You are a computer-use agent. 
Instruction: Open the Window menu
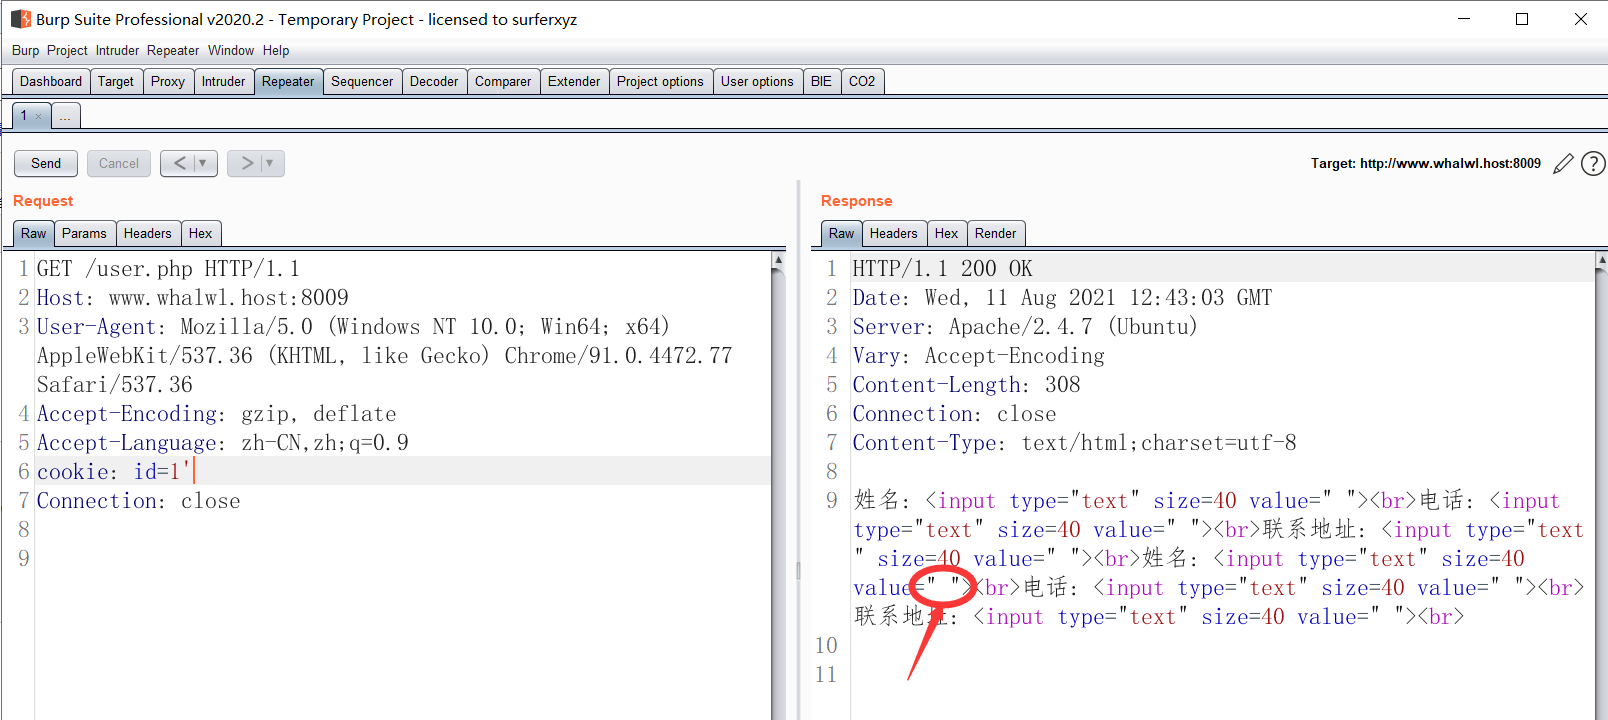point(231,50)
